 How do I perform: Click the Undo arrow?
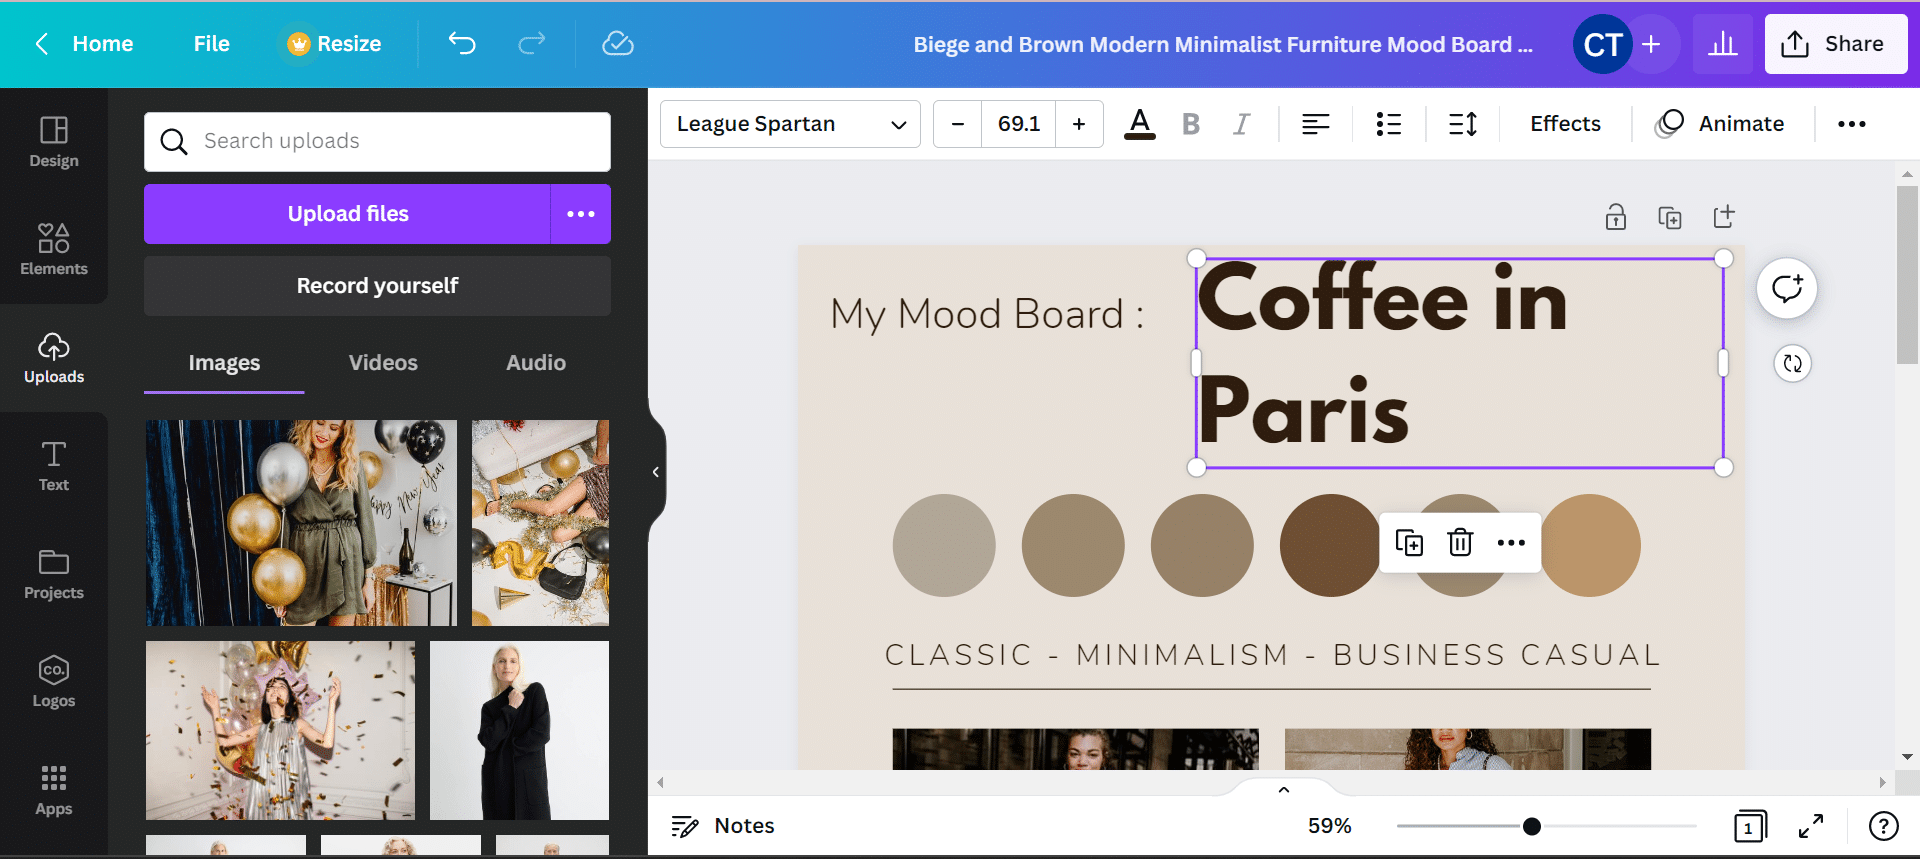coord(462,43)
